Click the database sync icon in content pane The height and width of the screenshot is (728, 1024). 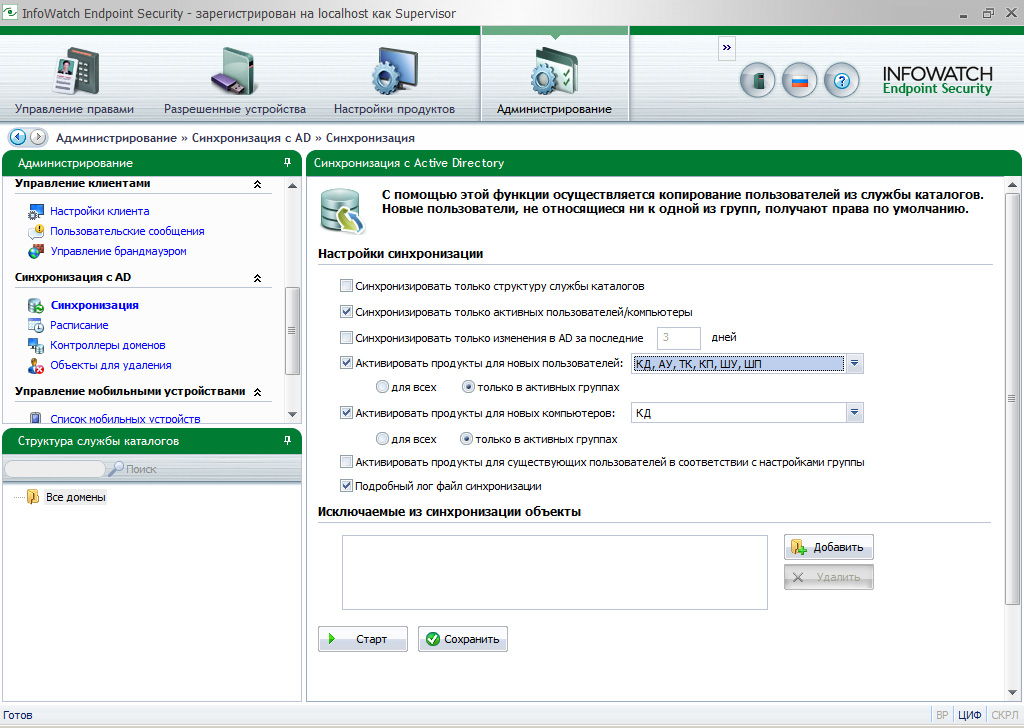[x=342, y=211]
